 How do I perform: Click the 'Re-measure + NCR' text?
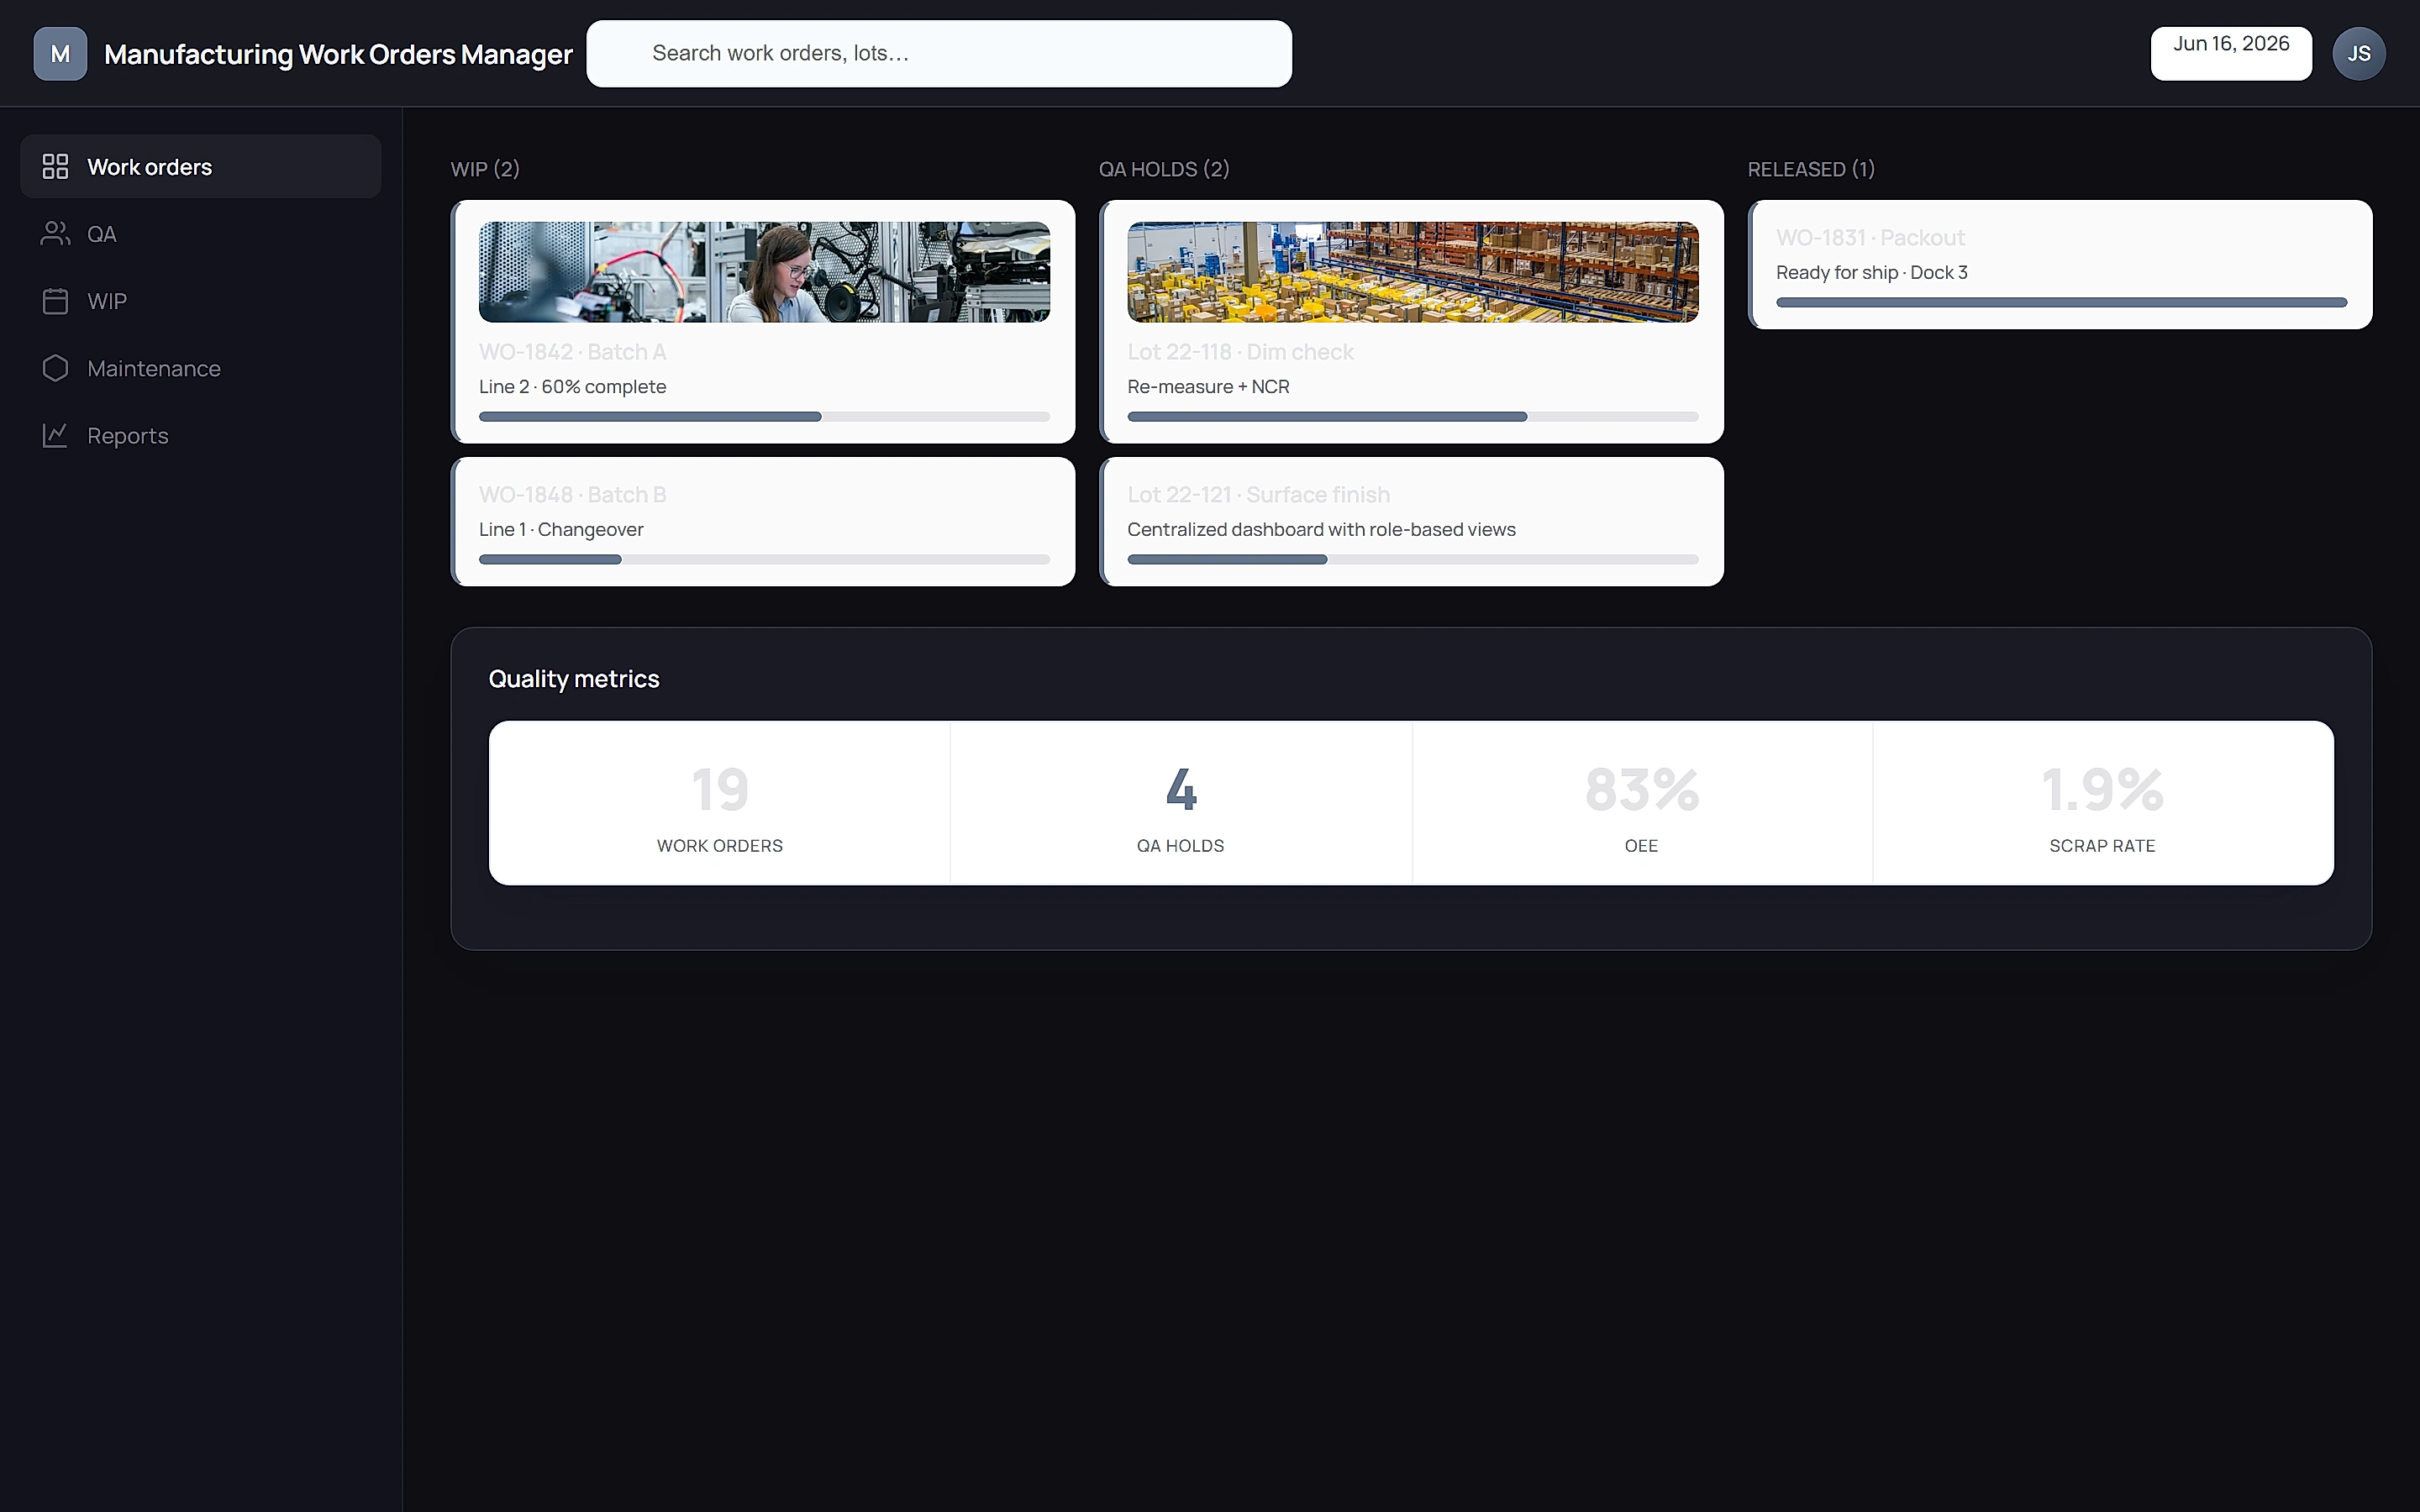click(1208, 386)
